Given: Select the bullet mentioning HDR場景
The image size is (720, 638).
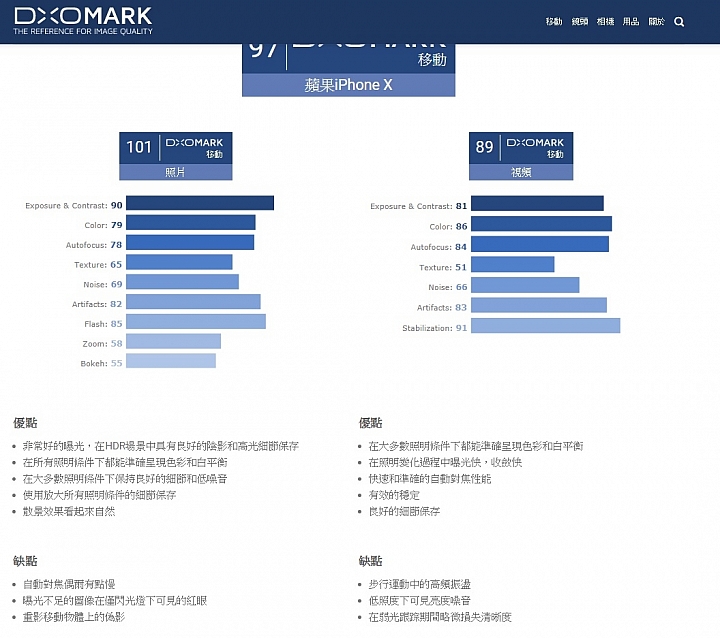Looking at the screenshot, I should [161, 446].
